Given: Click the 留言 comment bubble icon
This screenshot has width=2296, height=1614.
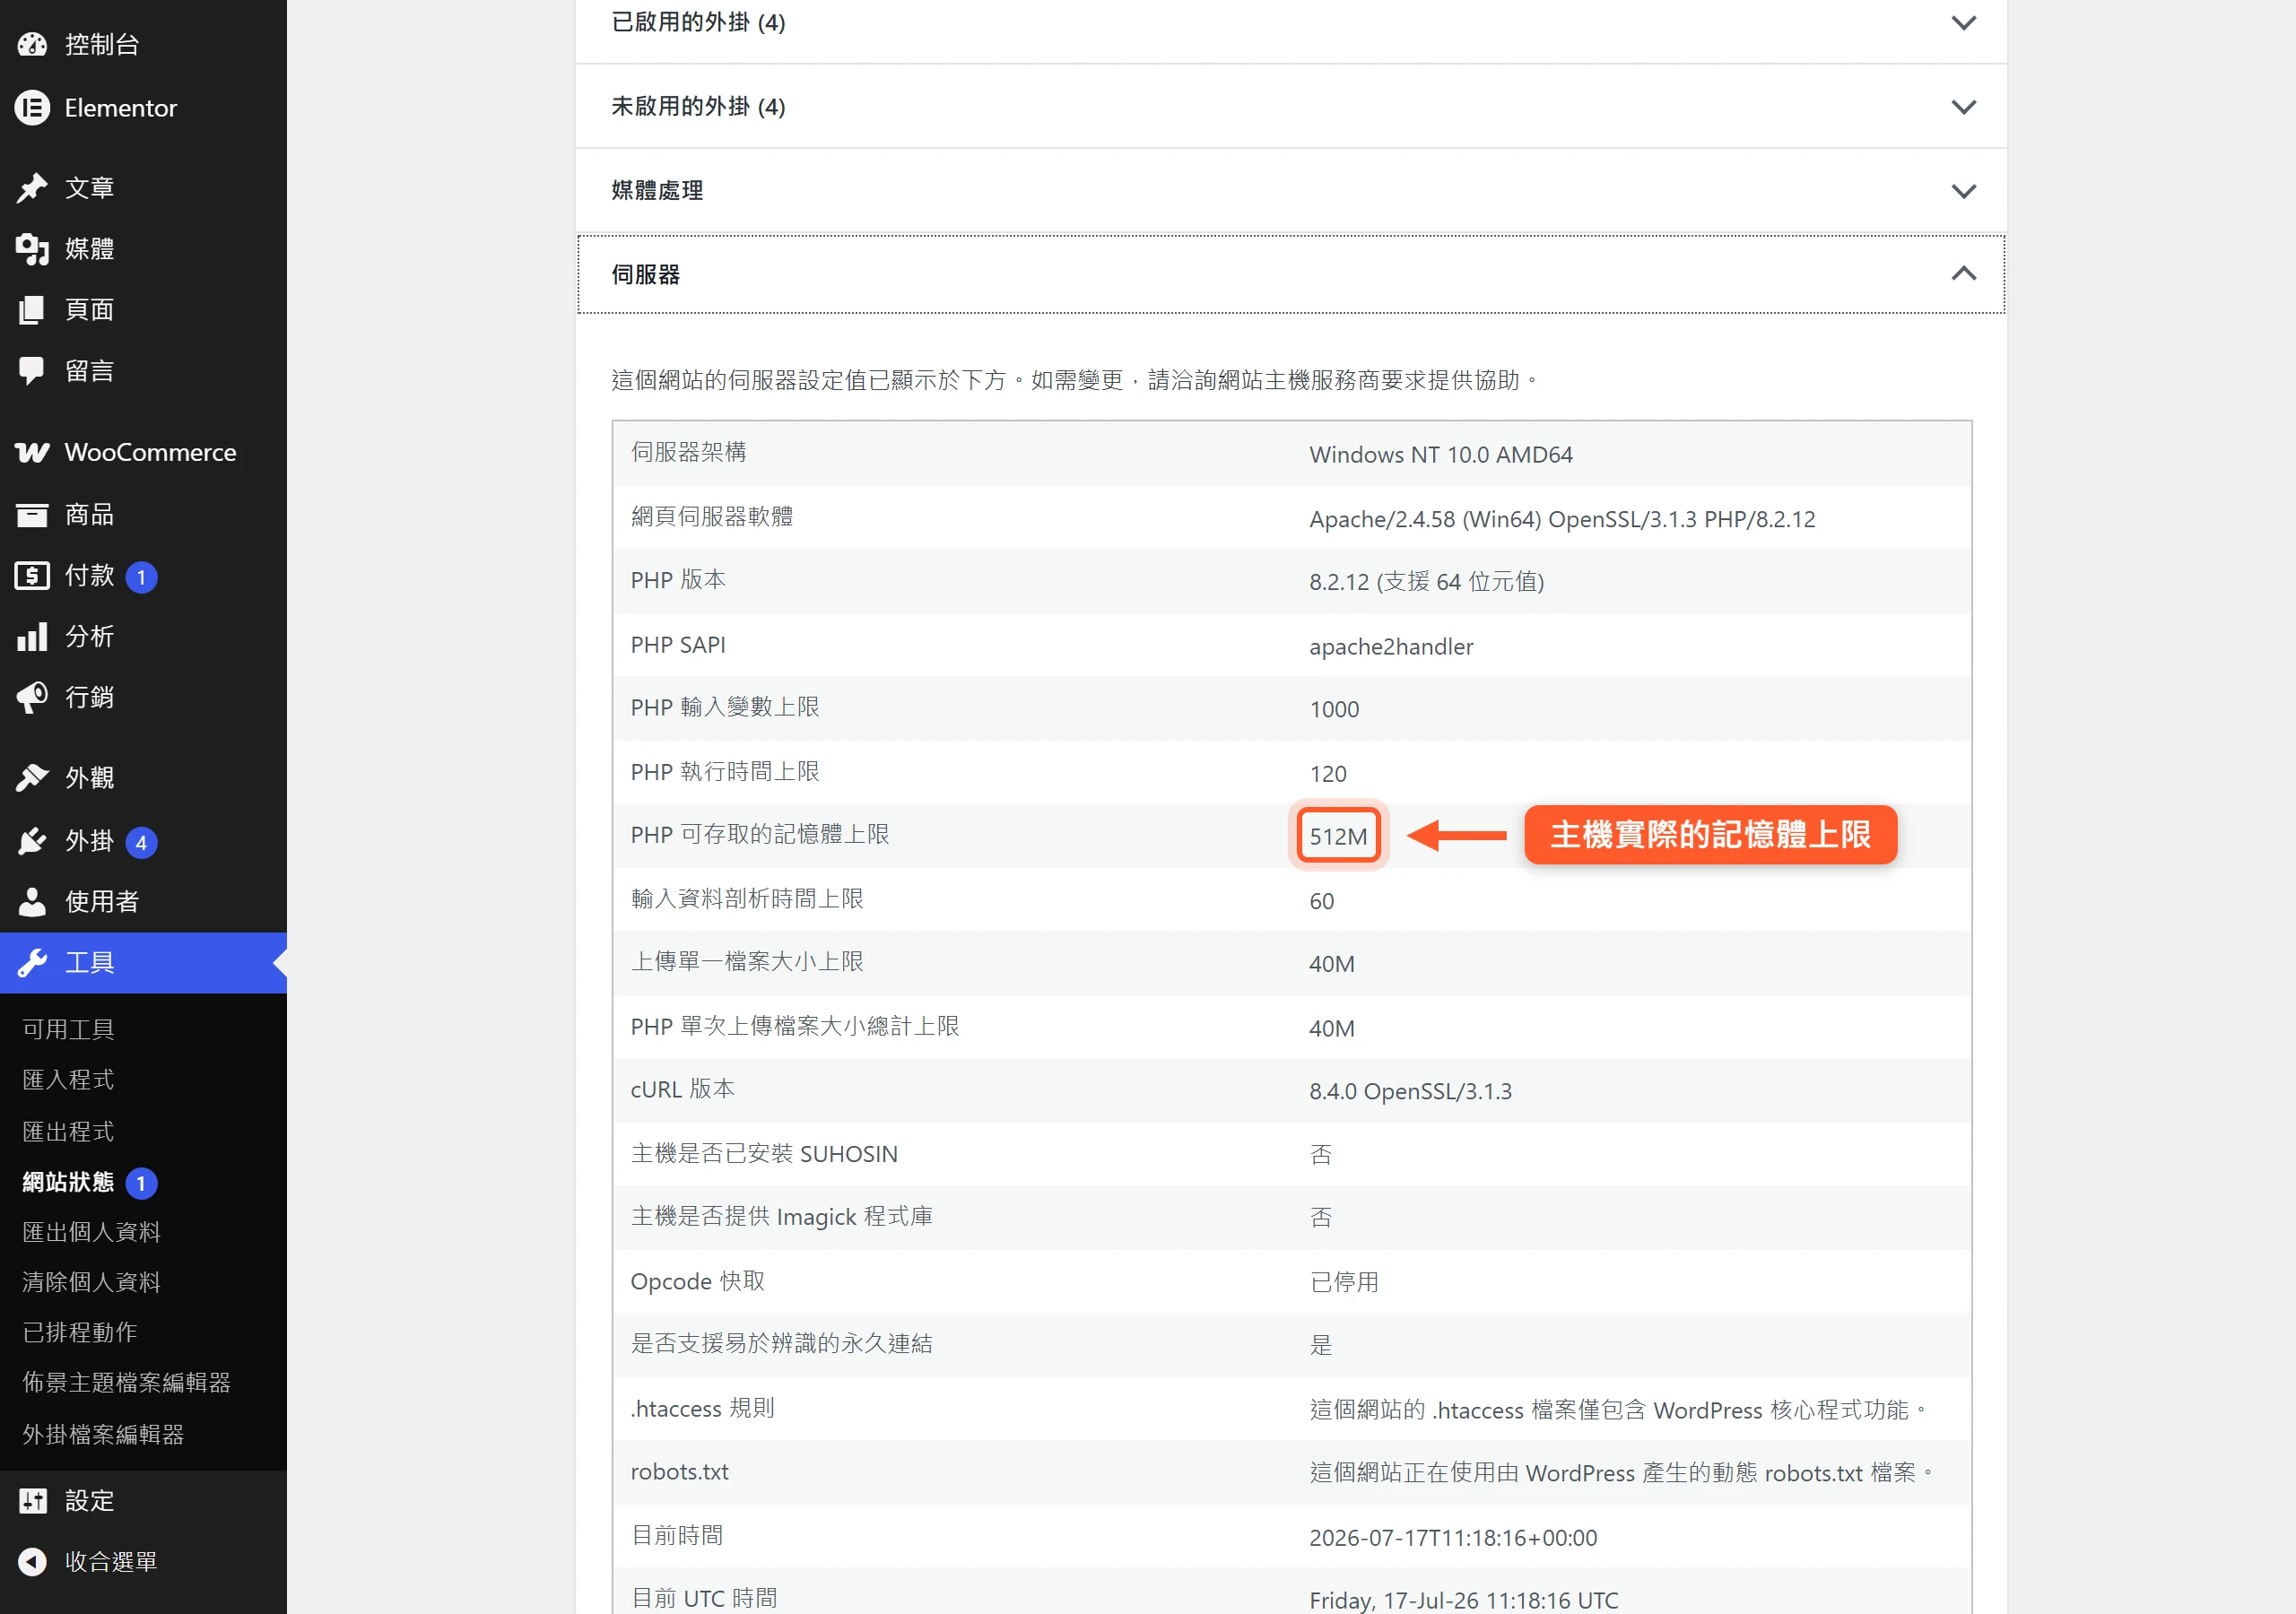Looking at the screenshot, I should (32, 371).
